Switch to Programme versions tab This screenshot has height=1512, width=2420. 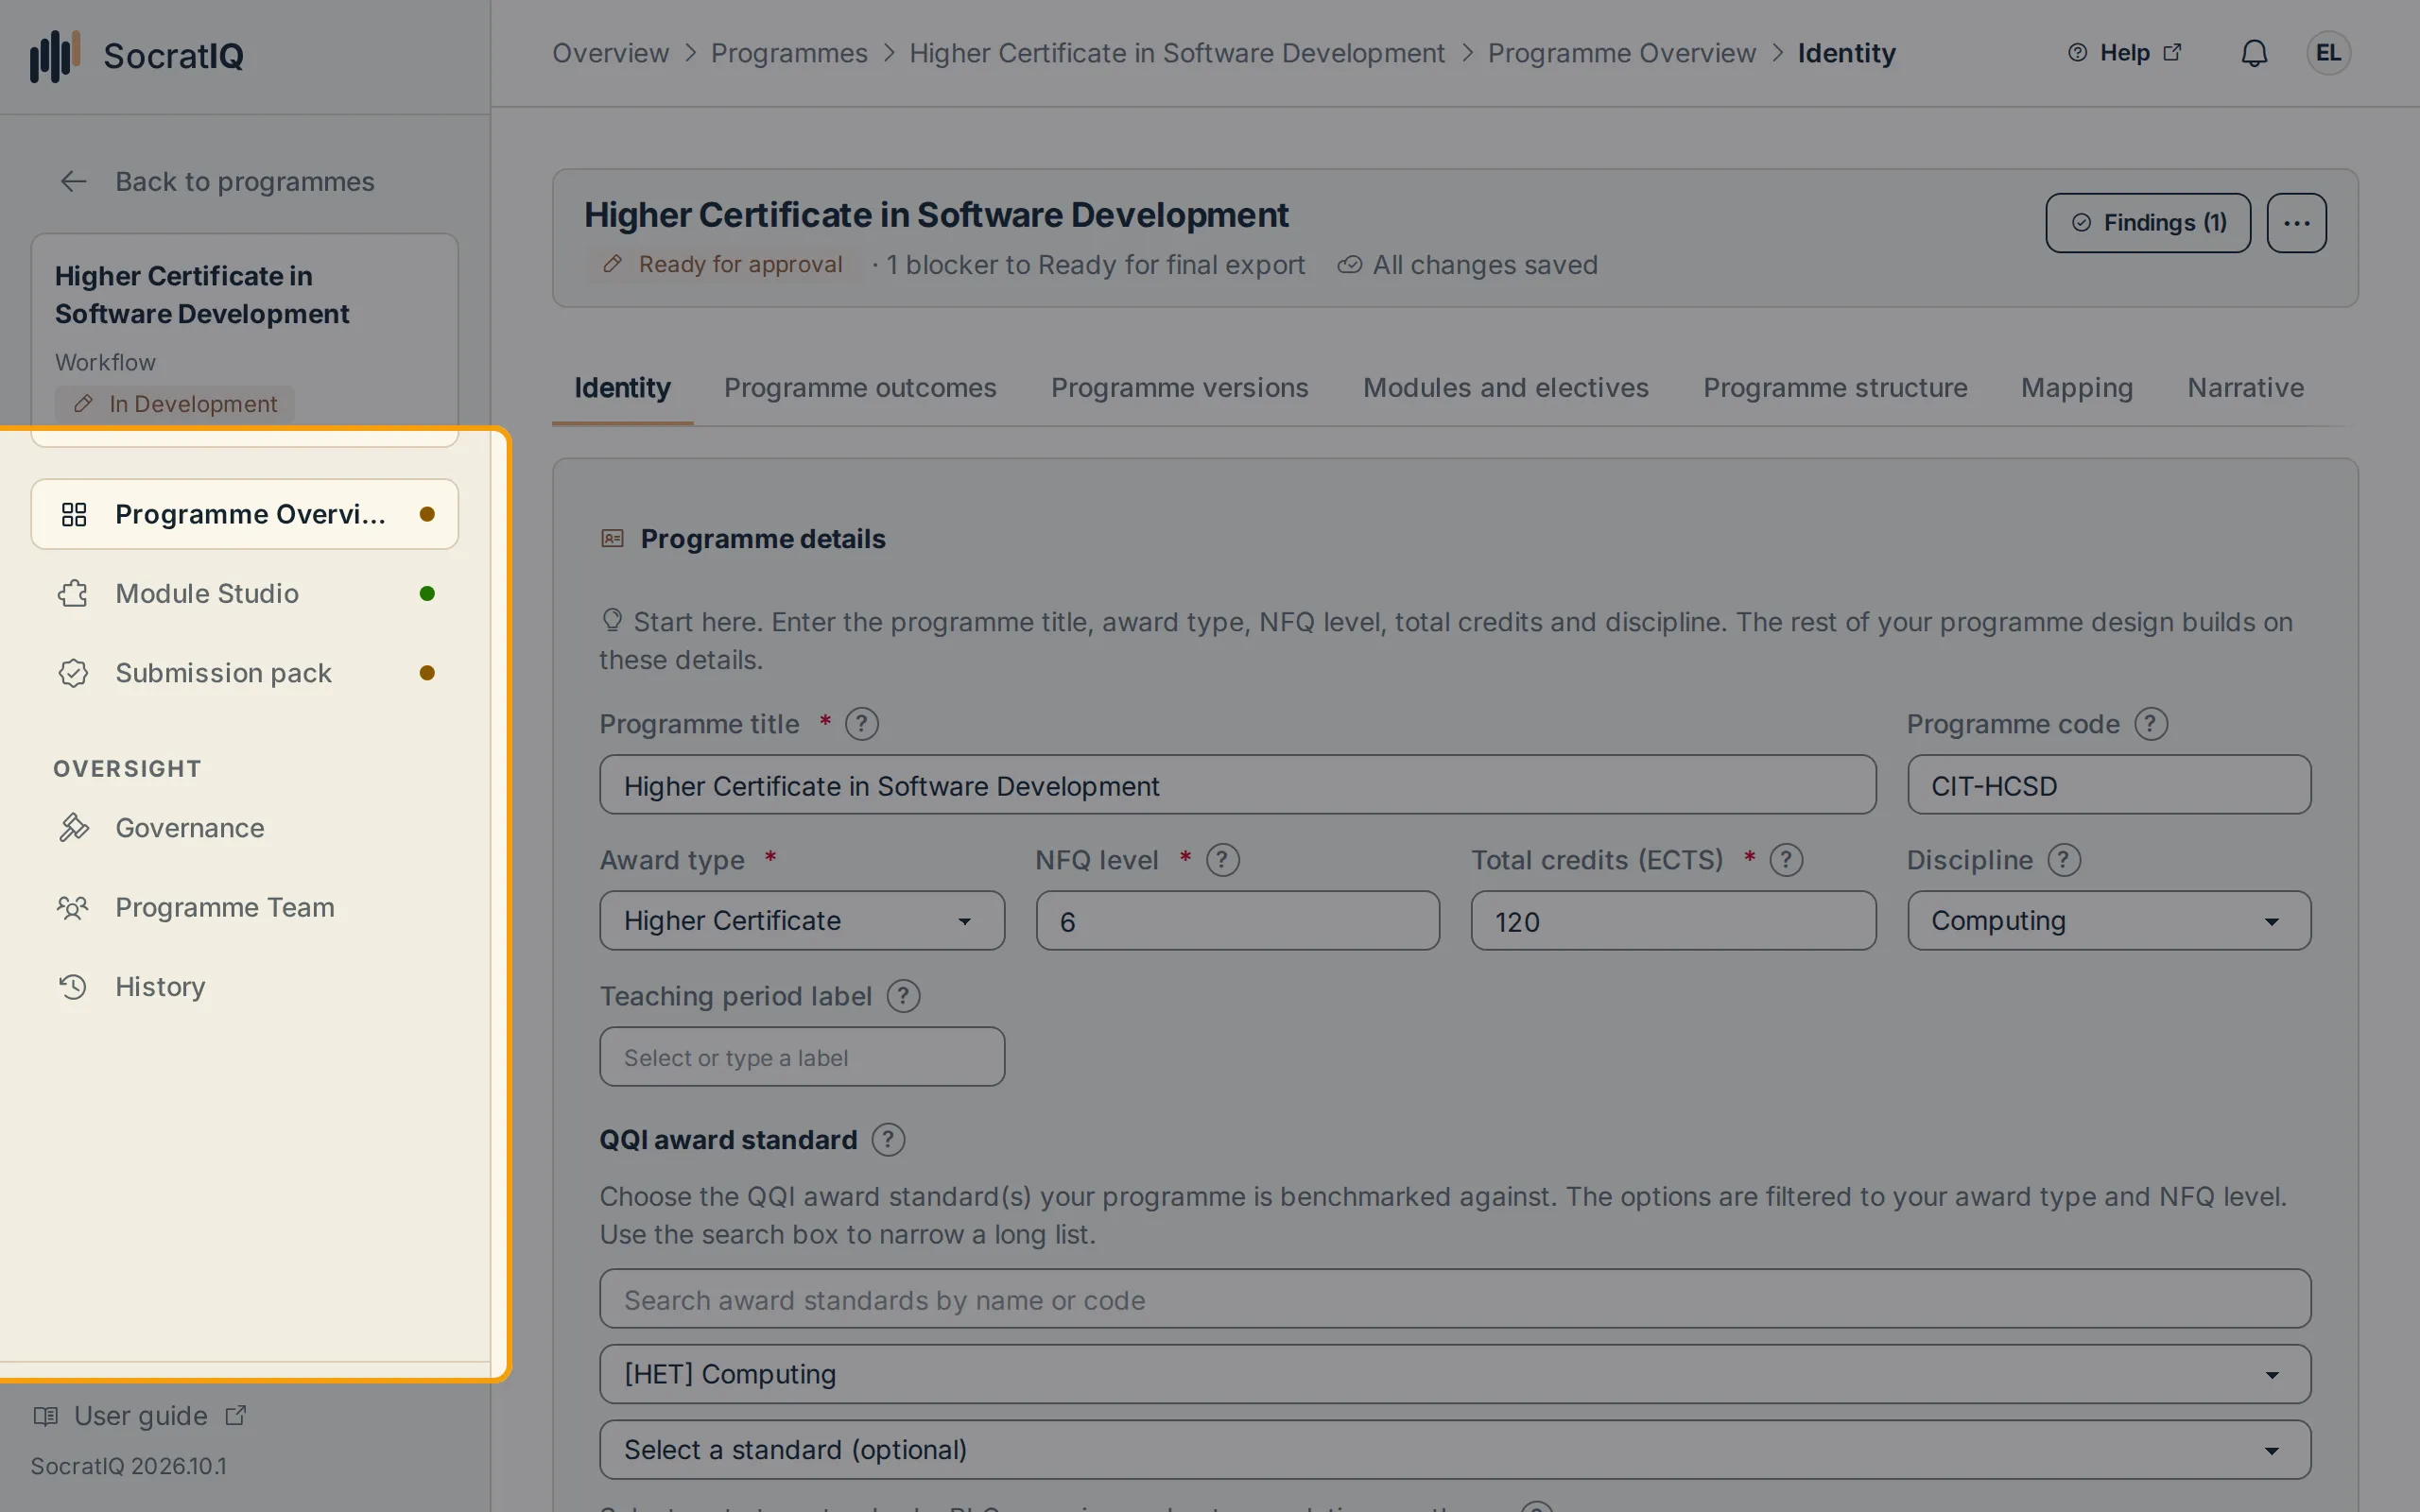tap(1179, 388)
